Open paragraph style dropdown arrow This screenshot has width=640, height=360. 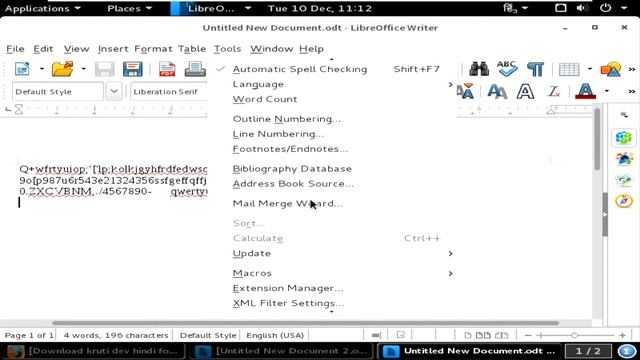[114, 91]
